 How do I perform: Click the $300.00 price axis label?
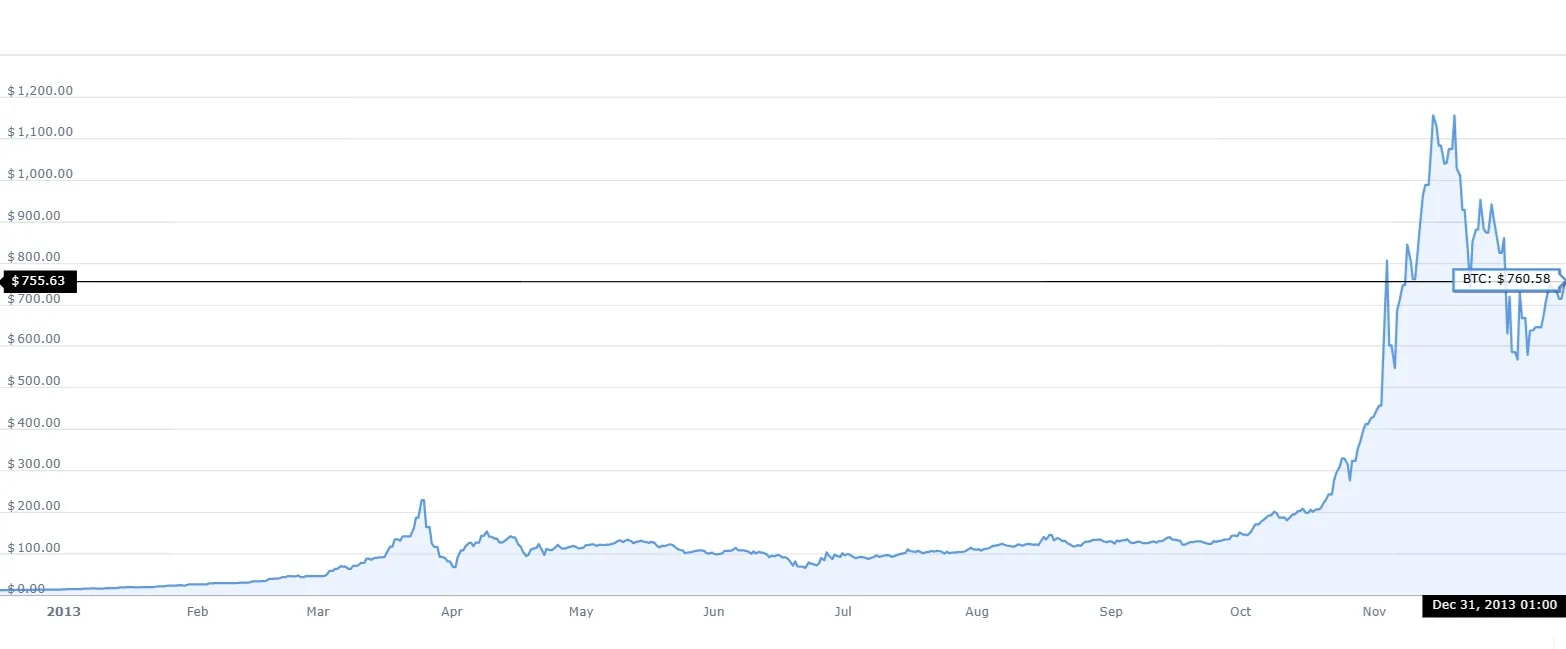34,464
